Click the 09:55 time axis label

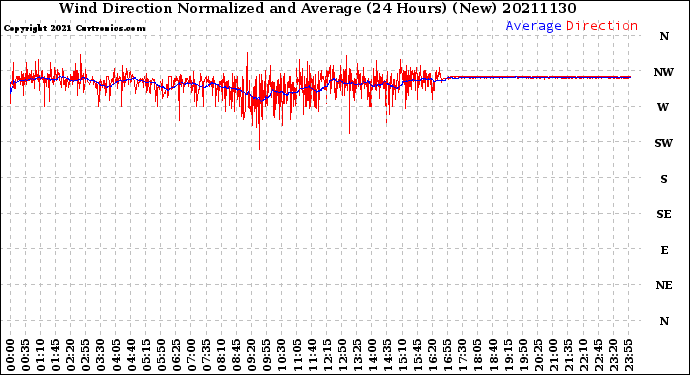point(266,355)
